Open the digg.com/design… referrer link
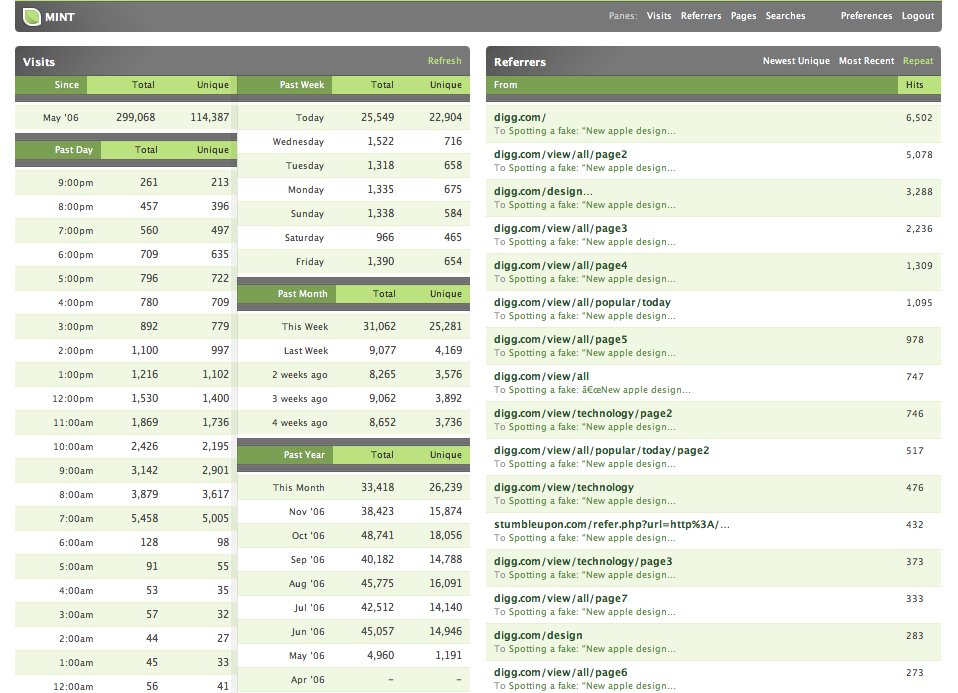The width and height of the screenshot is (958, 693). 543,191
